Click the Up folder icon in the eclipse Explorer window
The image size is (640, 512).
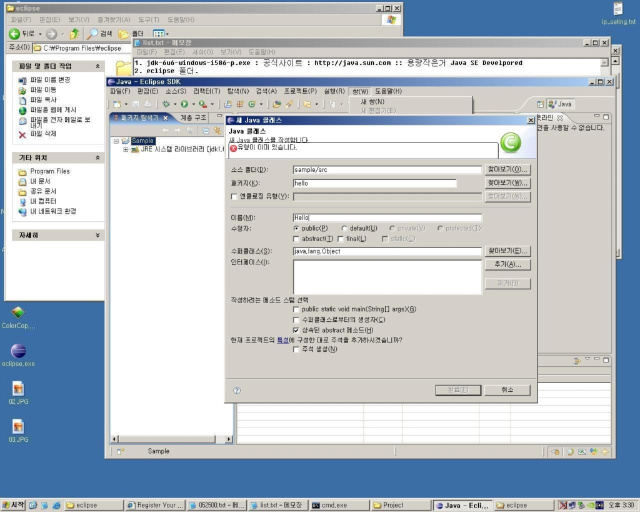[x=74, y=34]
